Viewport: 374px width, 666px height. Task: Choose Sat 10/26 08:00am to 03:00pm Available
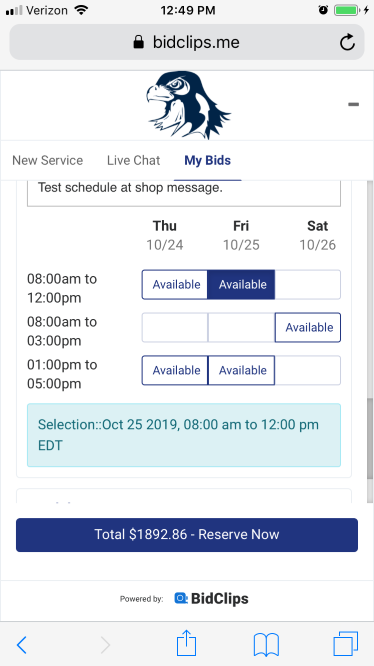(x=308, y=327)
